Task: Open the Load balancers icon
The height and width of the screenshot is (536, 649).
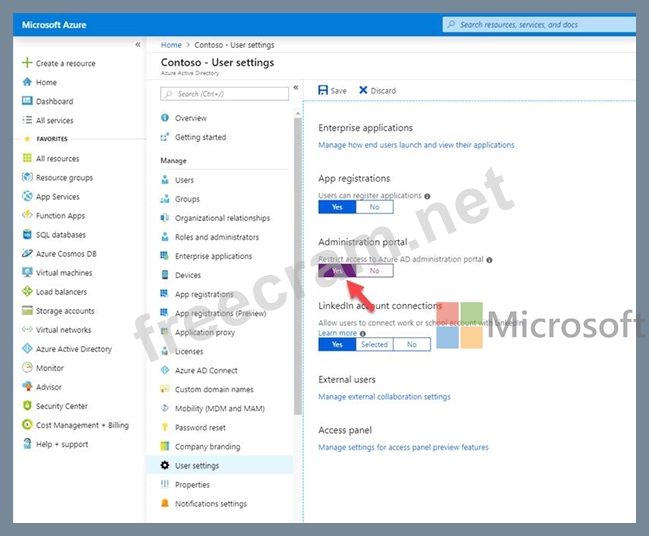Action: point(27,291)
